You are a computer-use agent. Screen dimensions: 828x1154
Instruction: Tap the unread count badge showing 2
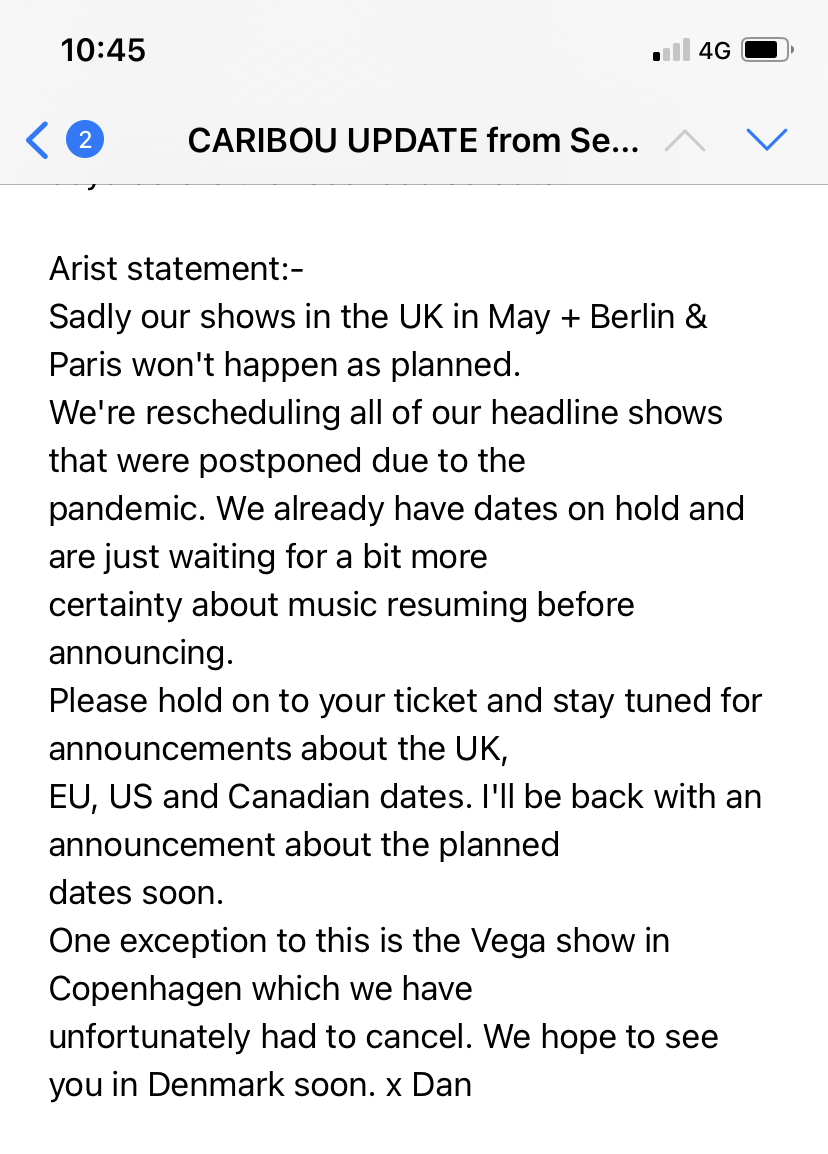tap(85, 140)
